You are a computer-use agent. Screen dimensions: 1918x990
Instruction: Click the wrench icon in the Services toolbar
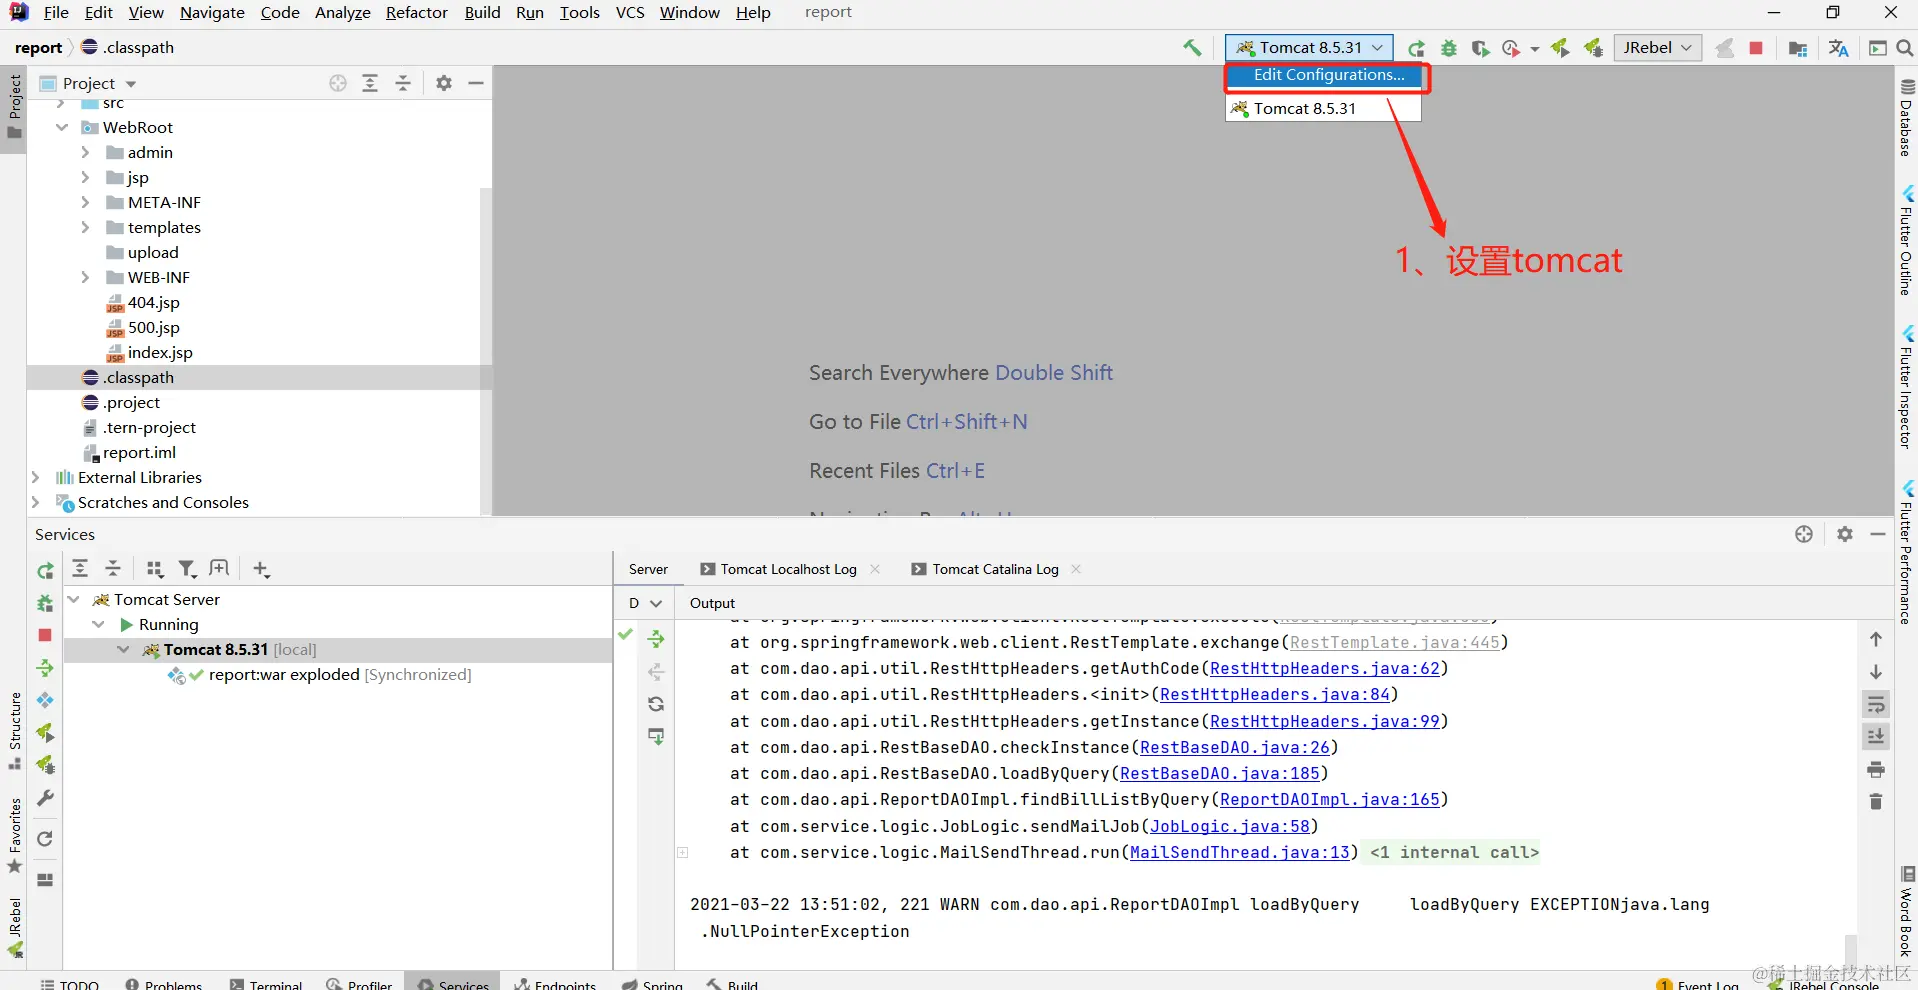pos(45,798)
